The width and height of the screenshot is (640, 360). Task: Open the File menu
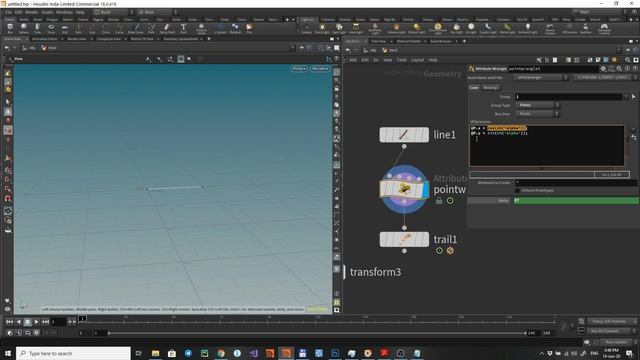click(x=9, y=12)
